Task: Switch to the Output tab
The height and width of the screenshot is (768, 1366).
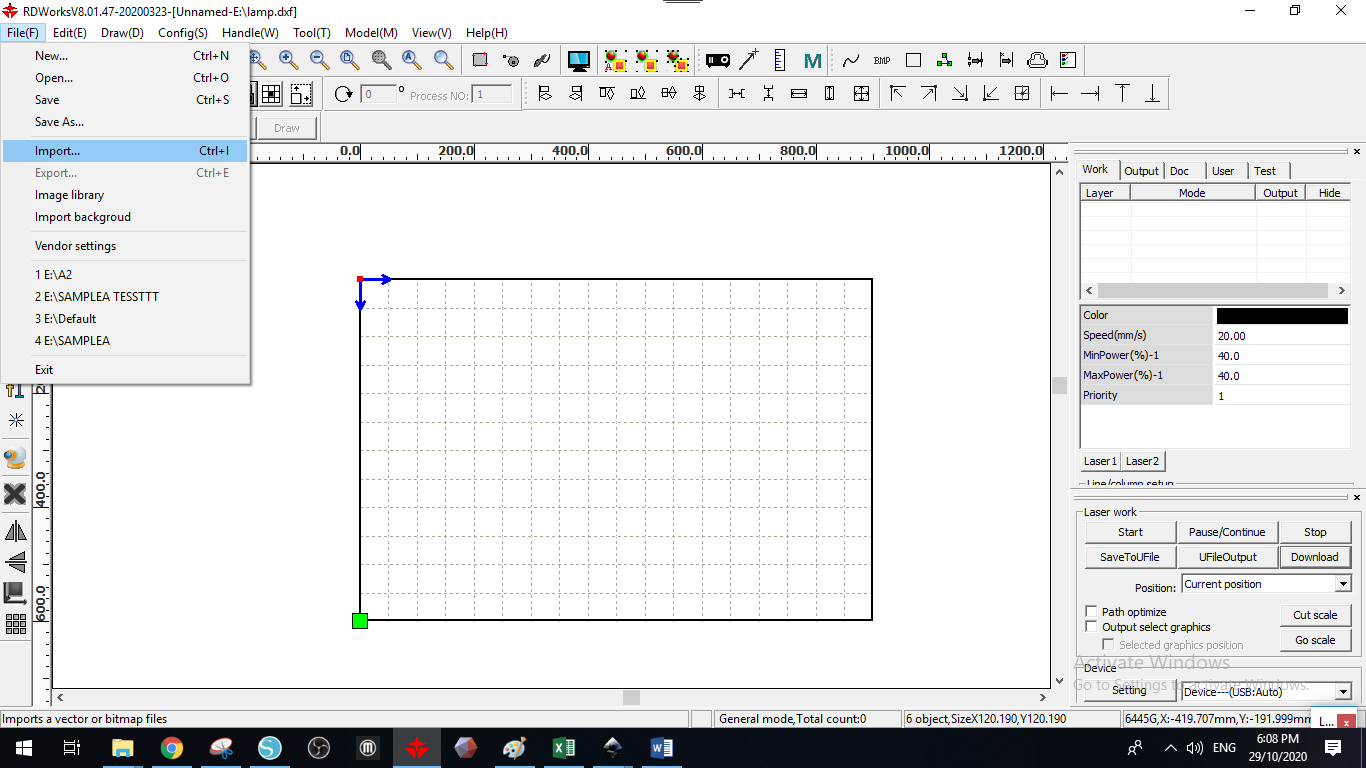Action: pyautogui.click(x=1141, y=171)
